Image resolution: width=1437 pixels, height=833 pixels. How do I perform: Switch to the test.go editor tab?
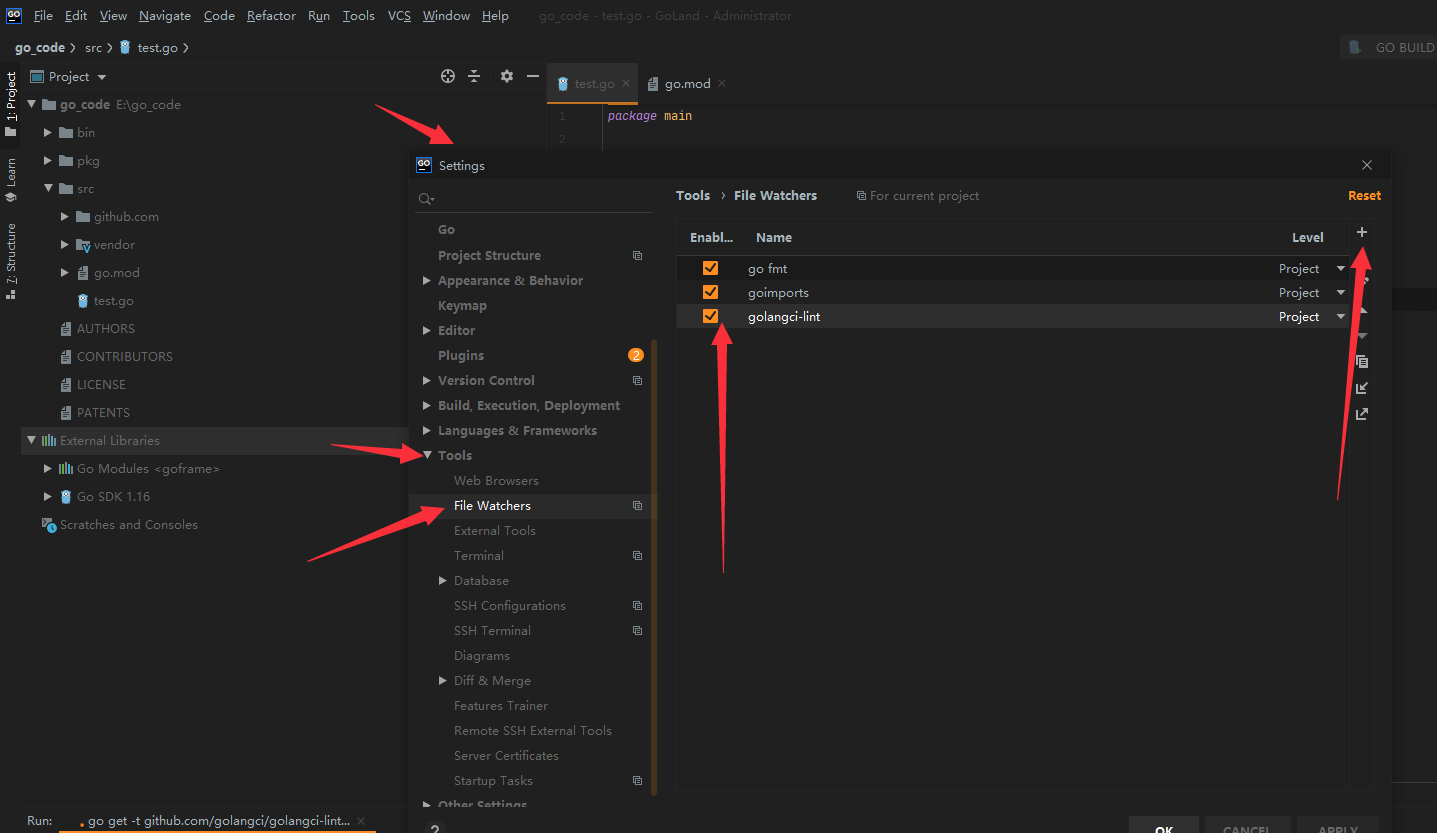coord(592,84)
